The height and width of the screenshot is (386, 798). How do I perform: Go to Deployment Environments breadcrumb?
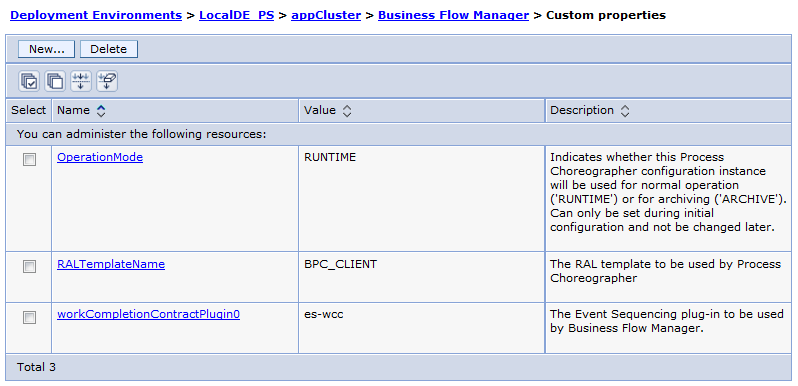tap(96, 15)
